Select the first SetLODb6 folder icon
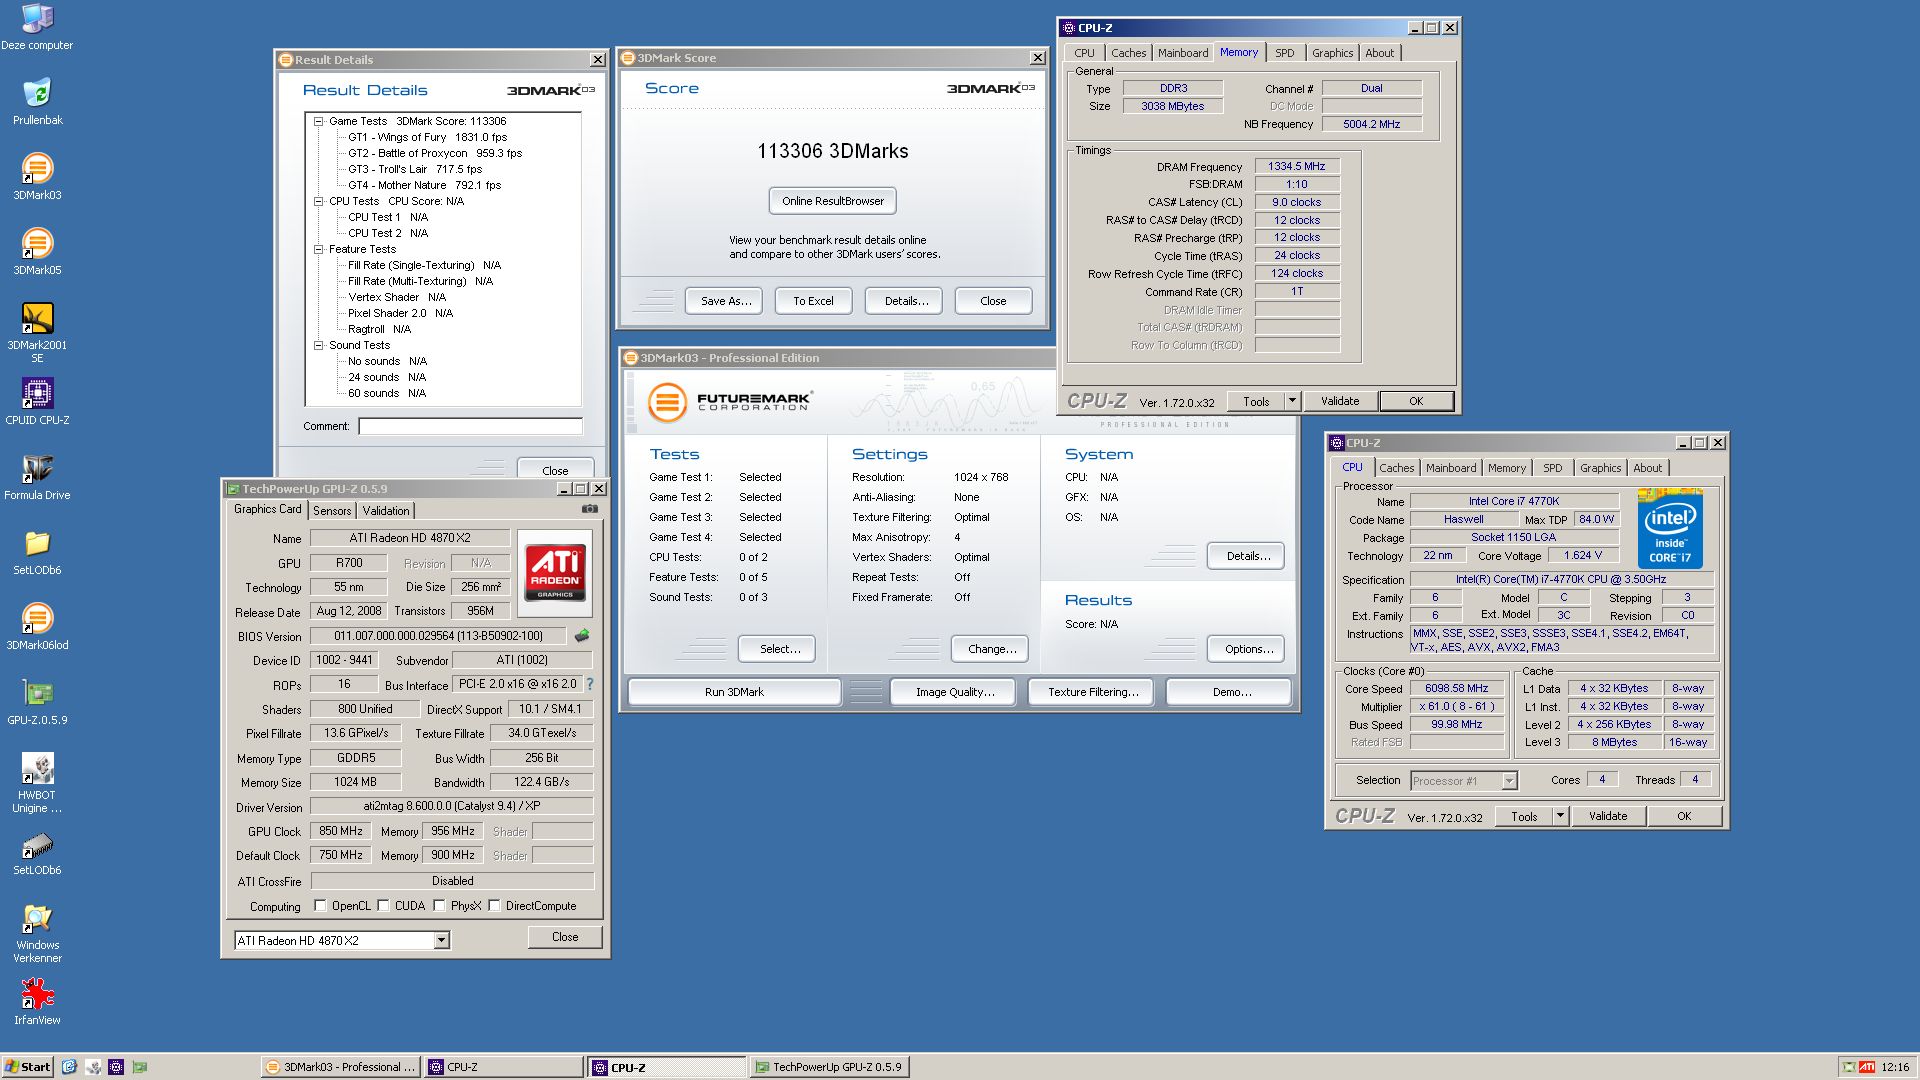The width and height of the screenshot is (1920, 1080). pyautogui.click(x=37, y=552)
